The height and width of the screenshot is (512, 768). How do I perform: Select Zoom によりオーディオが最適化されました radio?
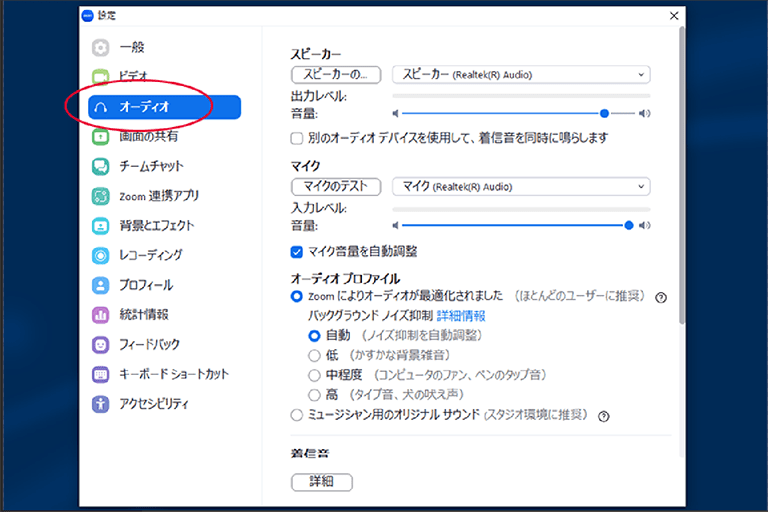pos(296,296)
